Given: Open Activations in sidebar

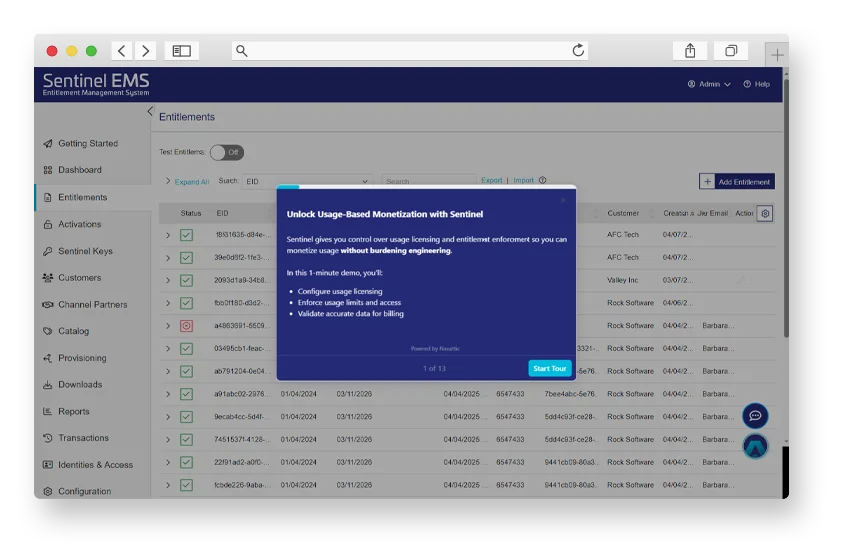Looking at the screenshot, I should coord(80,224).
